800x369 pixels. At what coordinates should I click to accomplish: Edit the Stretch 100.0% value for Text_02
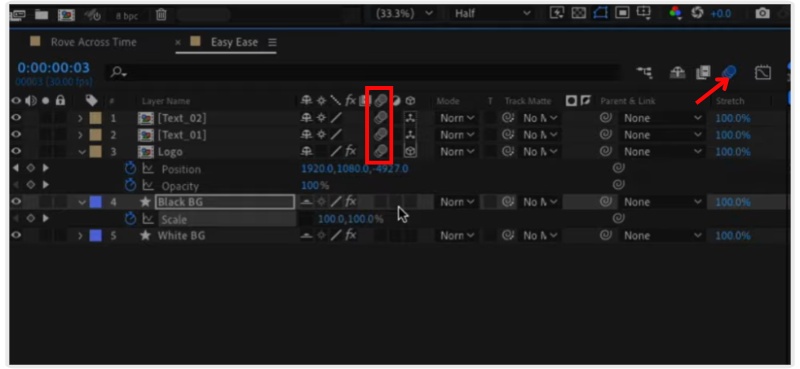coord(733,118)
